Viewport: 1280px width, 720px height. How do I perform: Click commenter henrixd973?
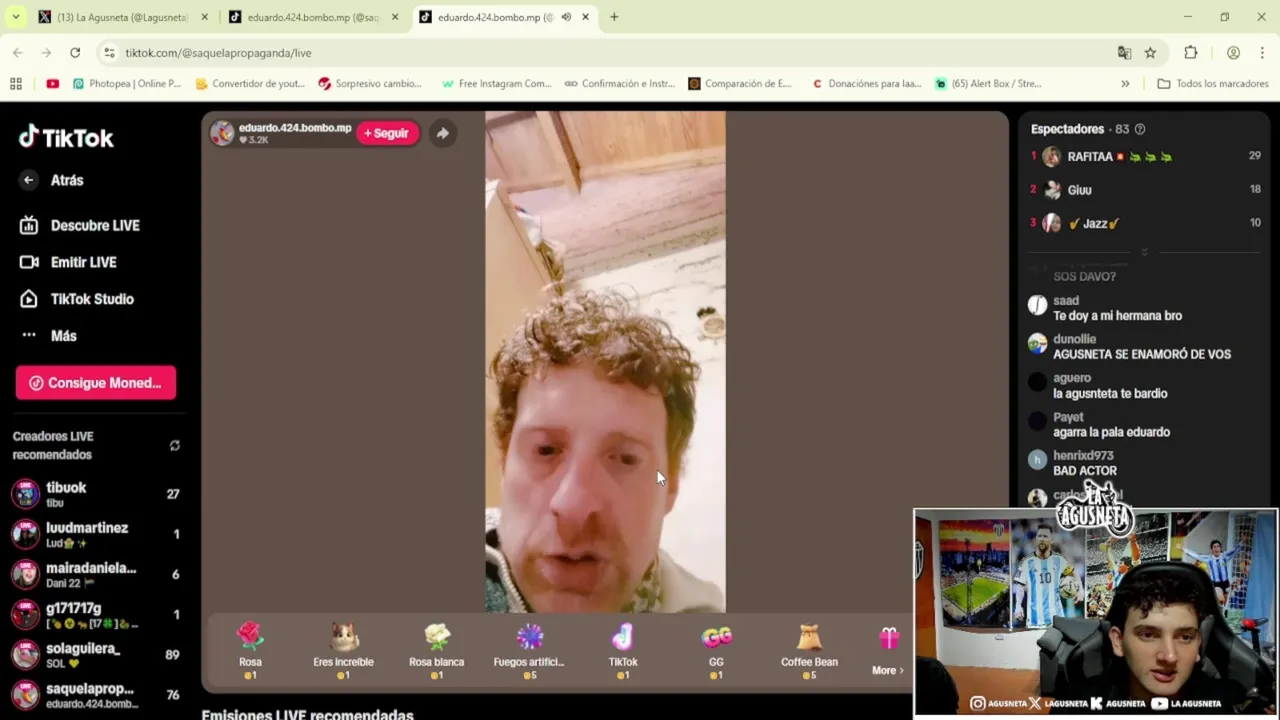pos(1083,456)
